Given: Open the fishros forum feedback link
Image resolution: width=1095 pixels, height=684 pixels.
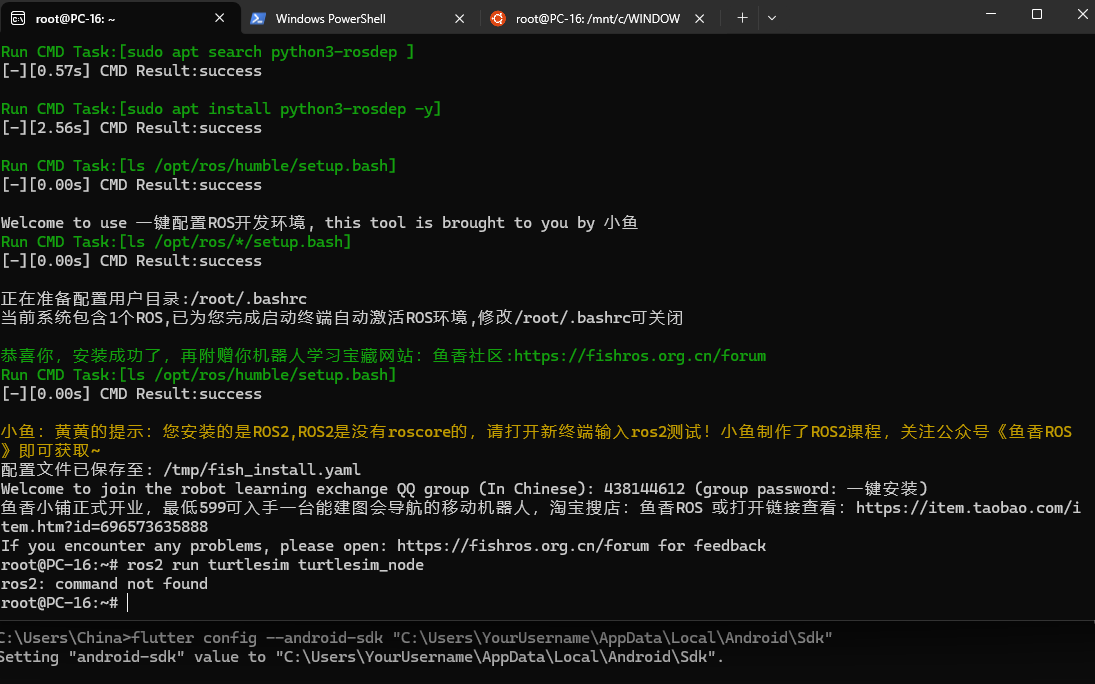Looking at the screenshot, I should [523, 546].
